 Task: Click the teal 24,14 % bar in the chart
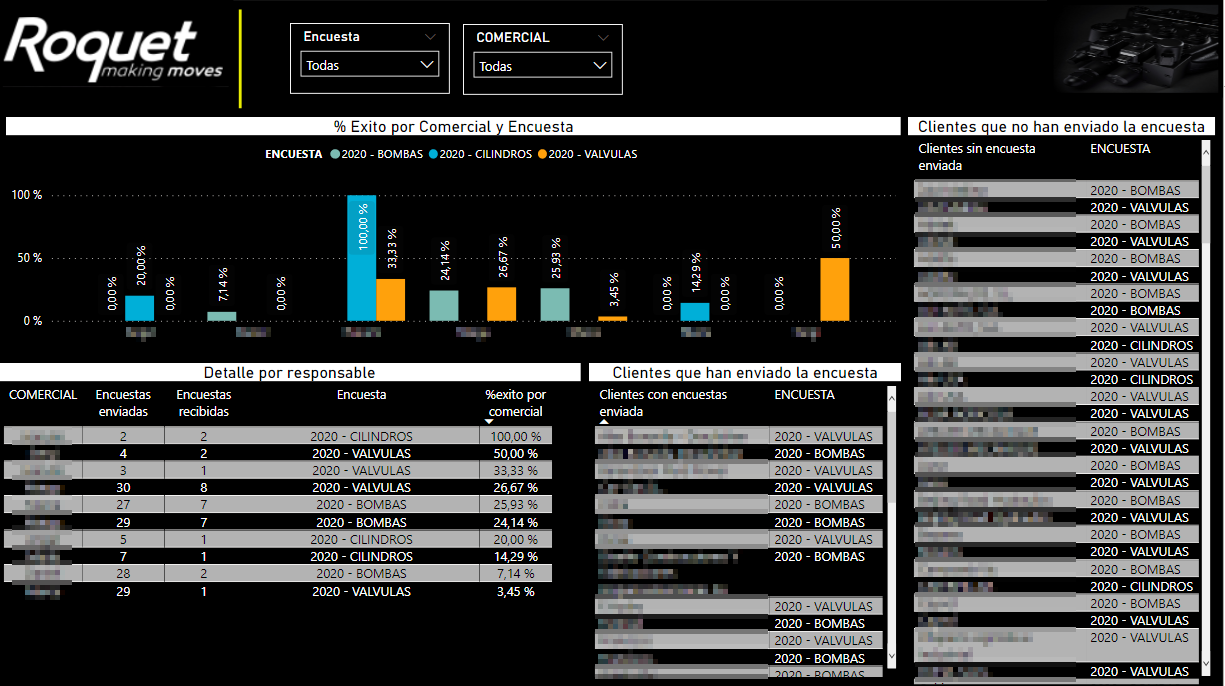pyautogui.click(x=444, y=306)
